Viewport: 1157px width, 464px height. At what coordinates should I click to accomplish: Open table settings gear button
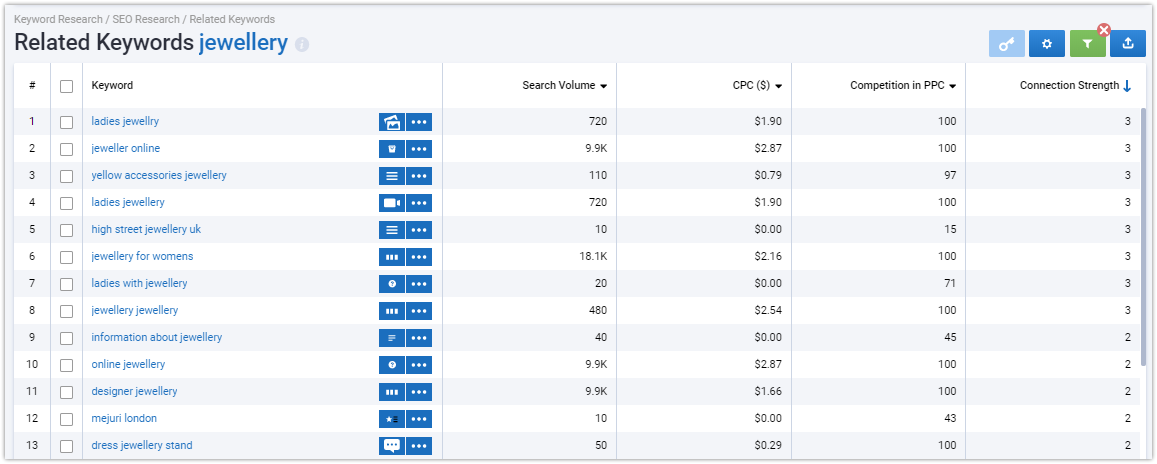[1046, 44]
